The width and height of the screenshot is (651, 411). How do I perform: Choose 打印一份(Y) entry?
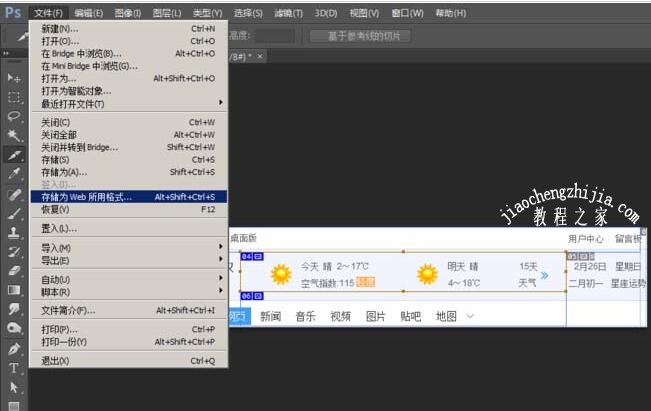(129, 342)
